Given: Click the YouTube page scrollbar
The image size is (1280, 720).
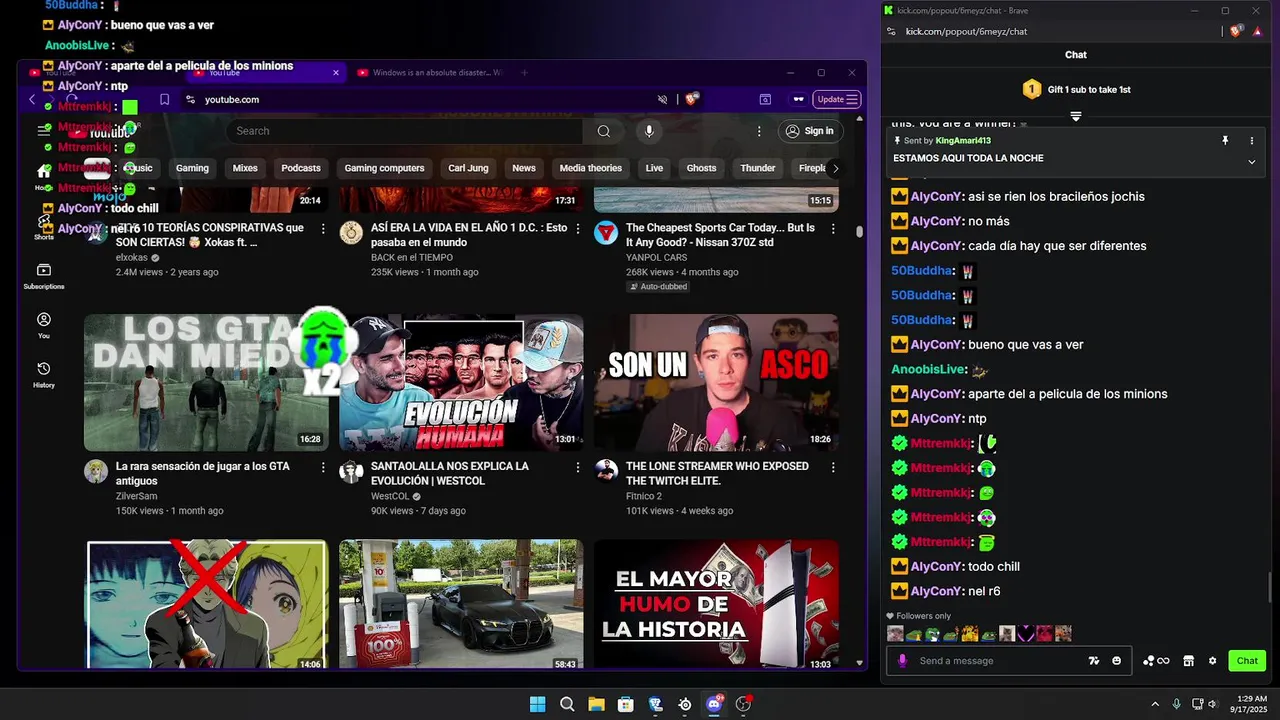Looking at the screenshot, I should point(859,231).
